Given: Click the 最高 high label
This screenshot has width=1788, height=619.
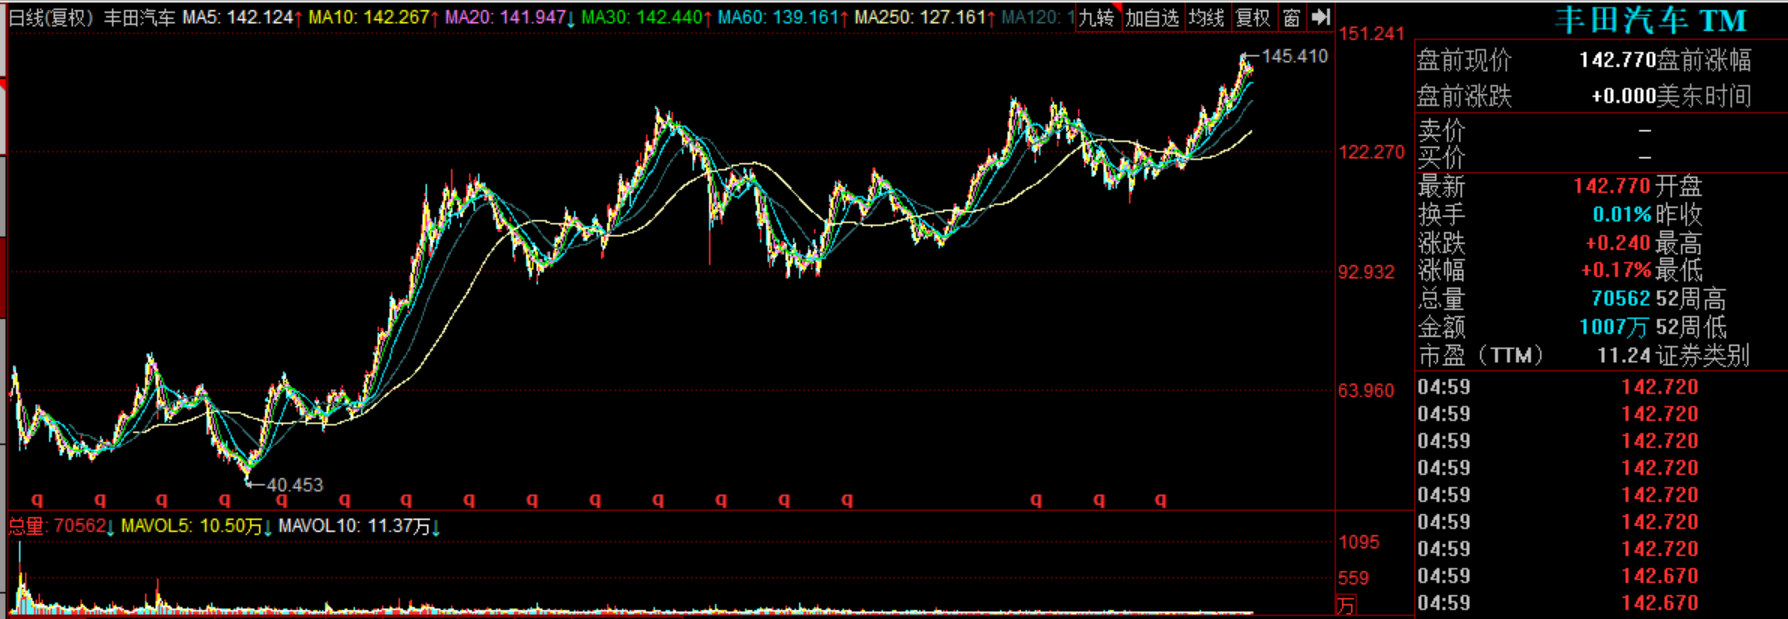Looking at the screenshot, I should coord(1679,243).
